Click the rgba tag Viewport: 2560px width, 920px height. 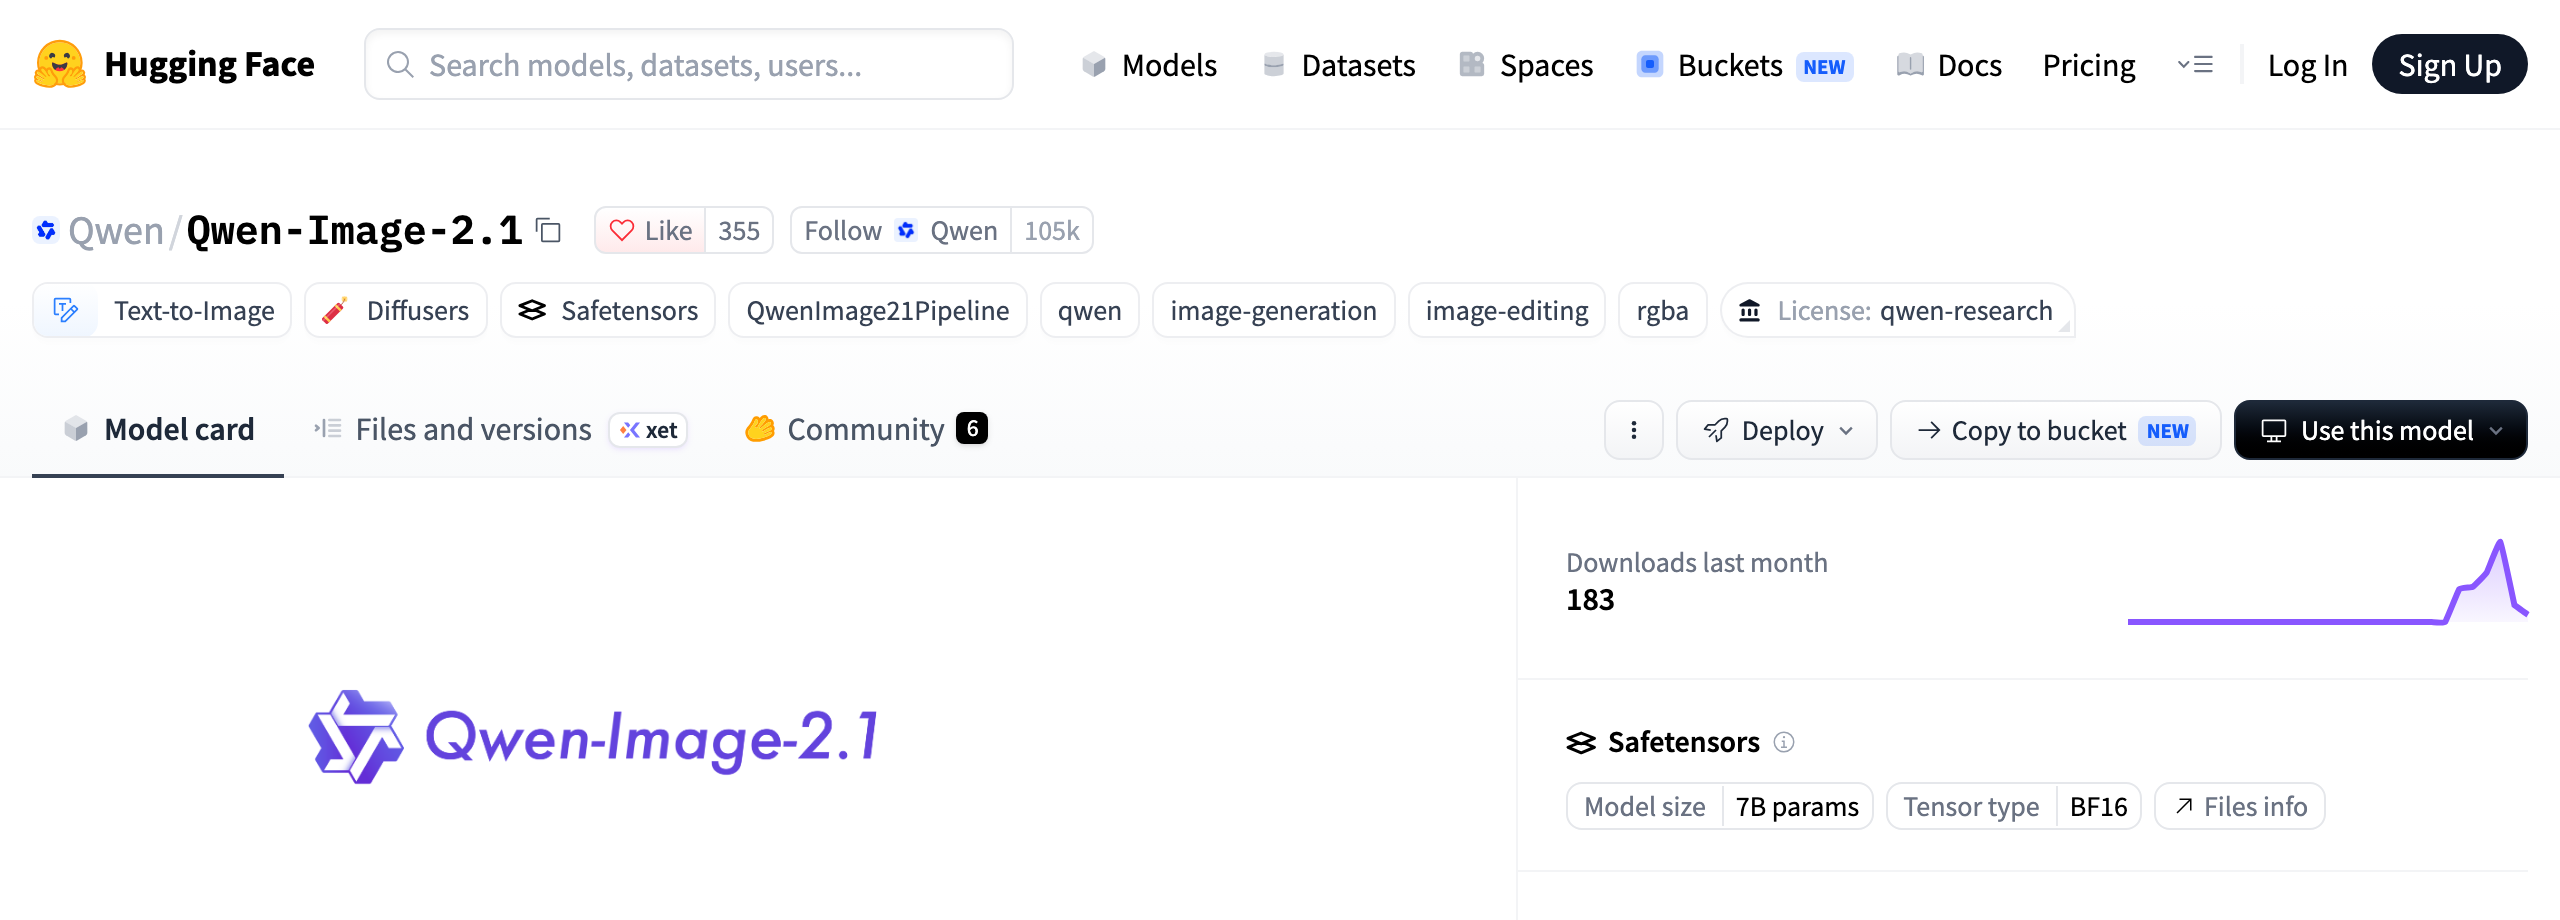1663,311
